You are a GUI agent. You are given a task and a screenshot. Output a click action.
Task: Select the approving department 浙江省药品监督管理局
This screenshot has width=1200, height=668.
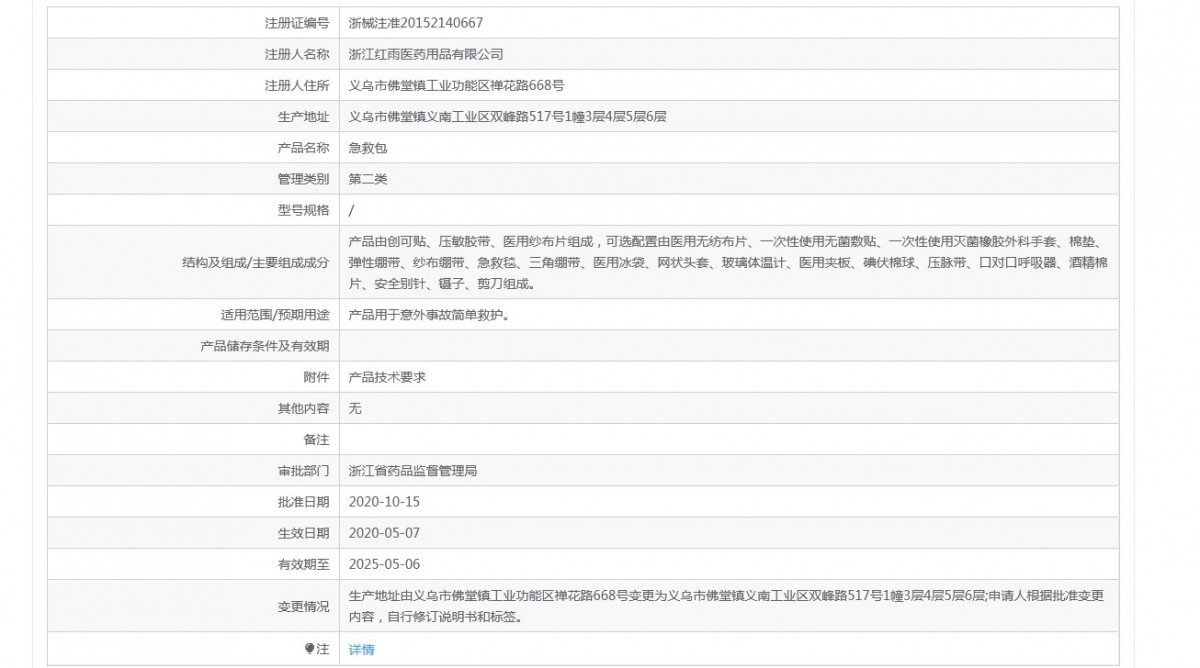pos(412,470)
